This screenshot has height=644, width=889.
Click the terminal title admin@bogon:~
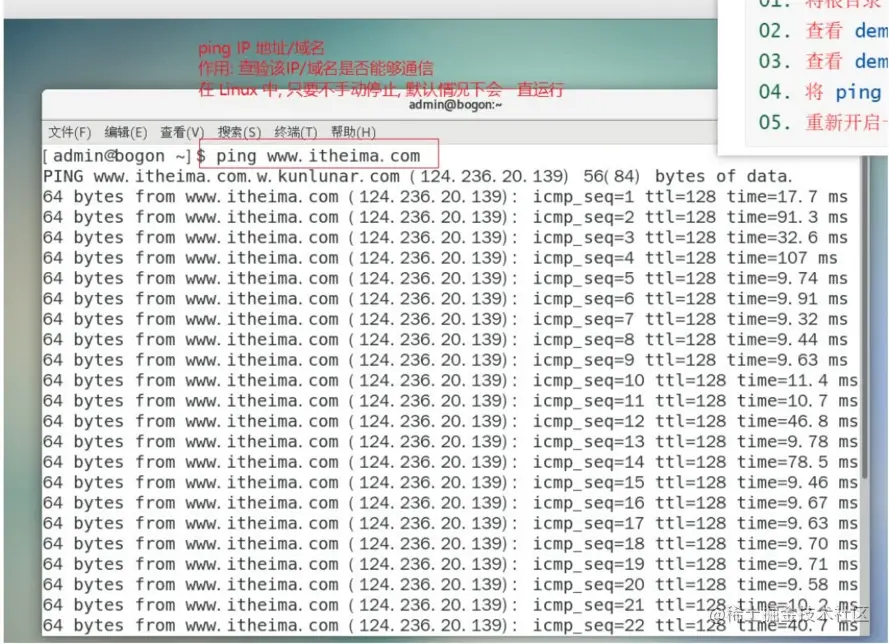pos(455,104)
